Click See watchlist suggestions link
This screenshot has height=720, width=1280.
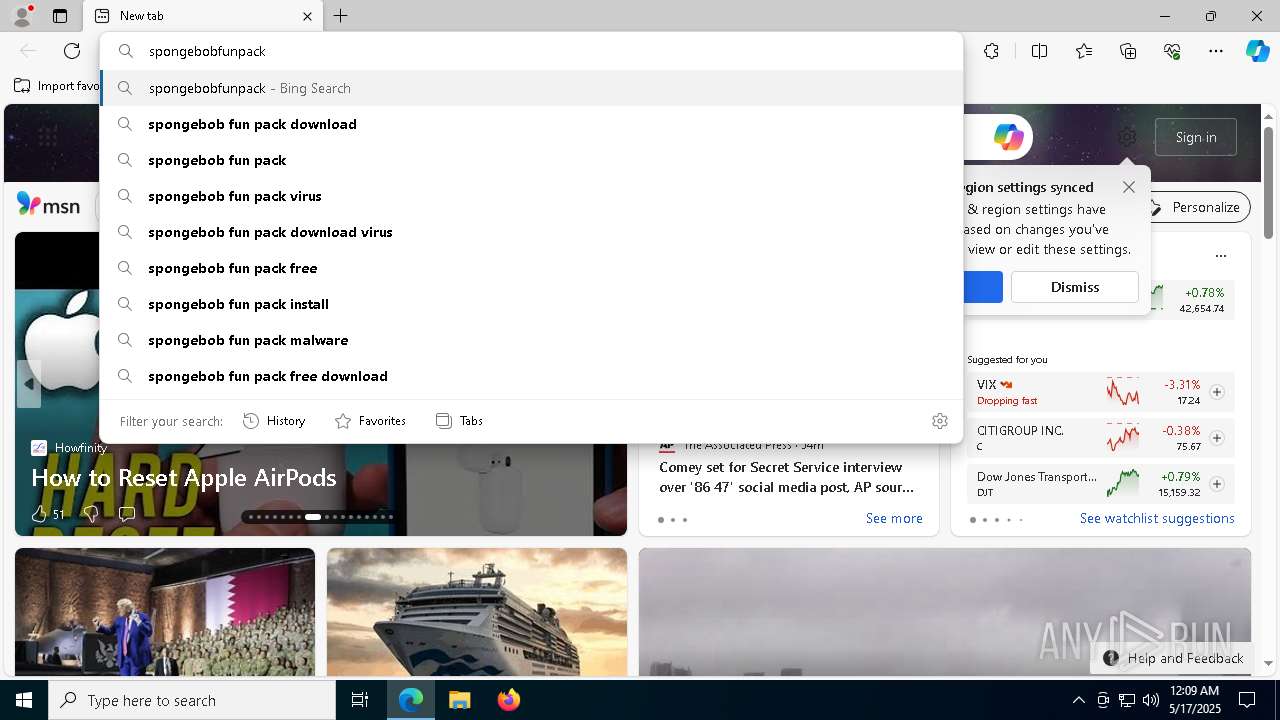1157,518
